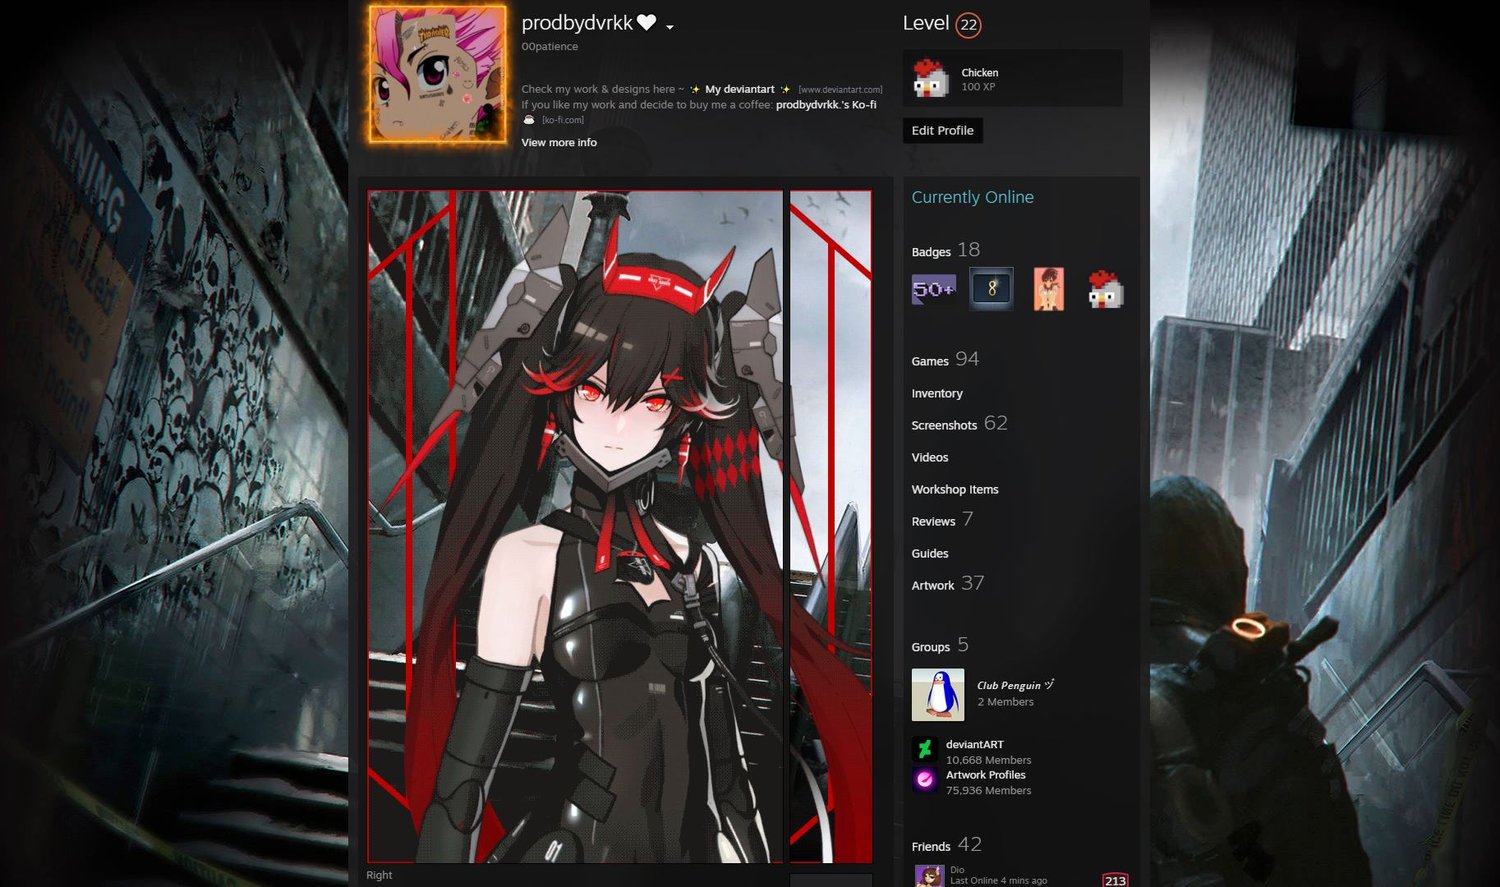Click the Level 22 badge circle

[968, 25]
